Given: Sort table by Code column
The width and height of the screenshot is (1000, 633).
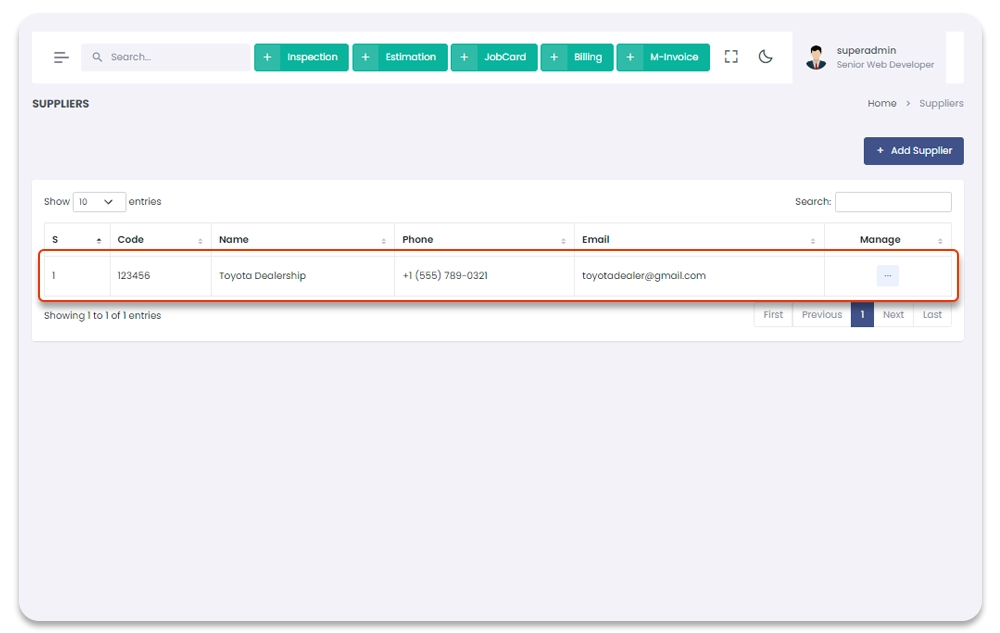Looking at the screenshot, I should click(x=160, y=240).
